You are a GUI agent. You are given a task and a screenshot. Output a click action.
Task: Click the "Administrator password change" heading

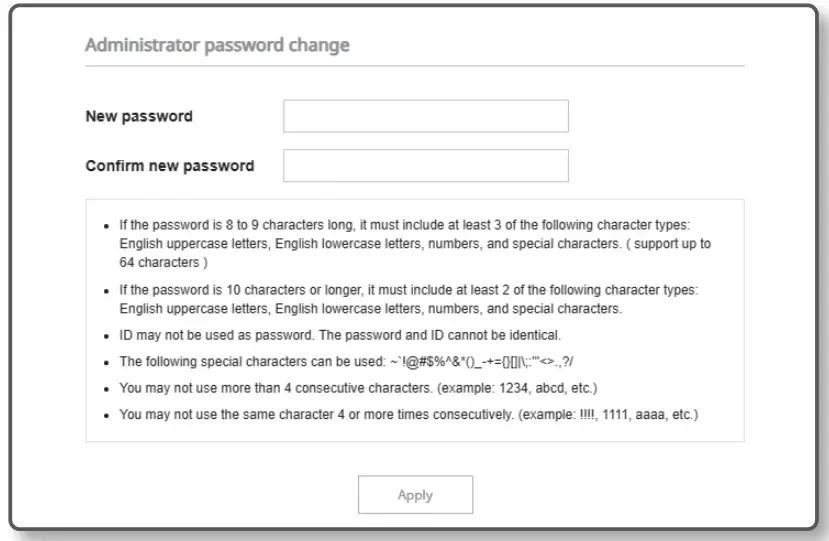pos(216,45)
